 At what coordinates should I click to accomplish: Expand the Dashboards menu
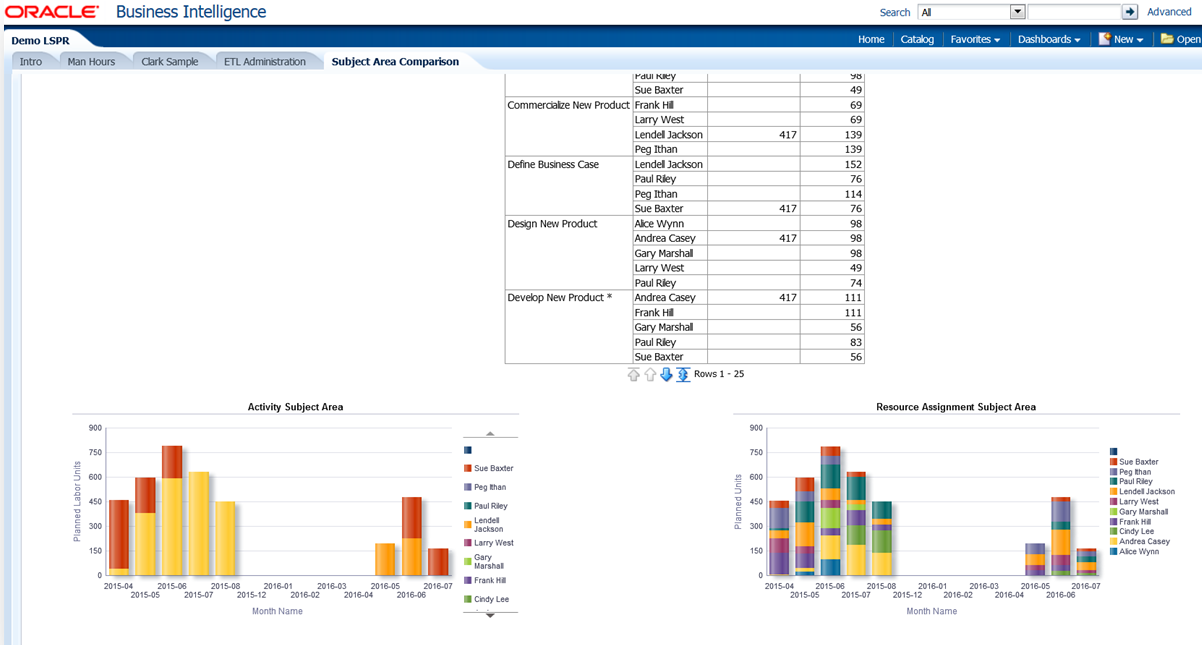click(1049, 39)
